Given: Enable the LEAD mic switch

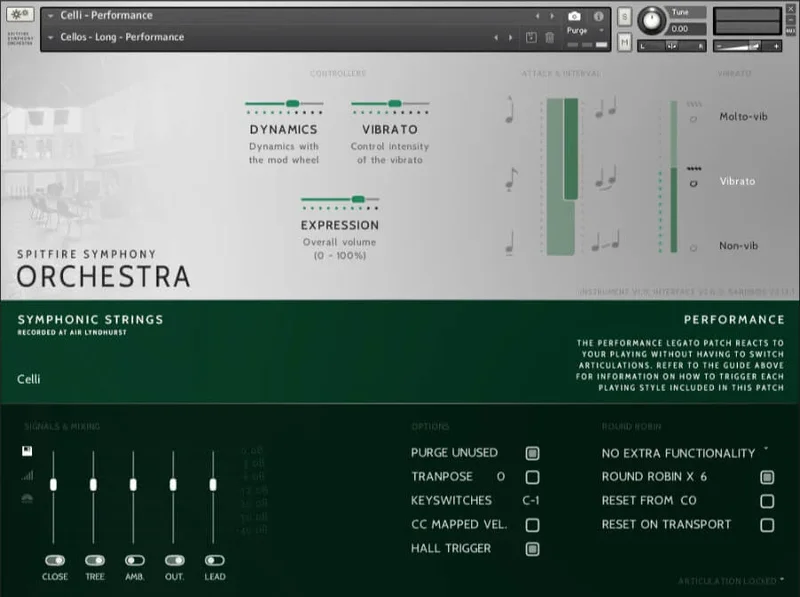Looking at the screenshot, I should point(215,560).
